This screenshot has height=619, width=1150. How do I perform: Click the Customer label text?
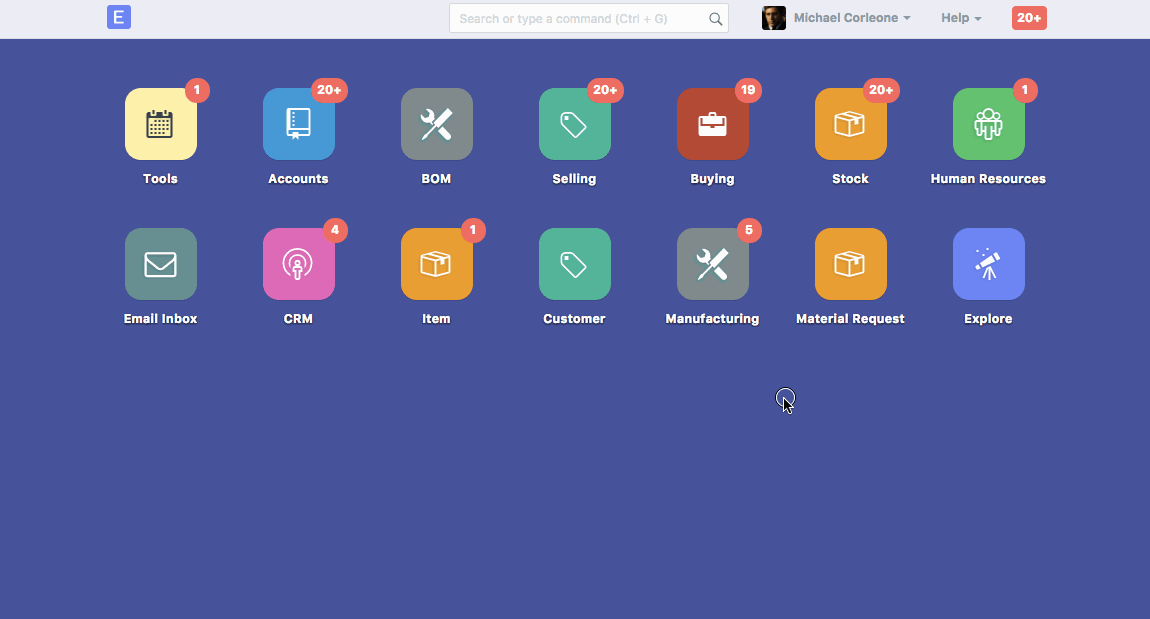point(574,319)
